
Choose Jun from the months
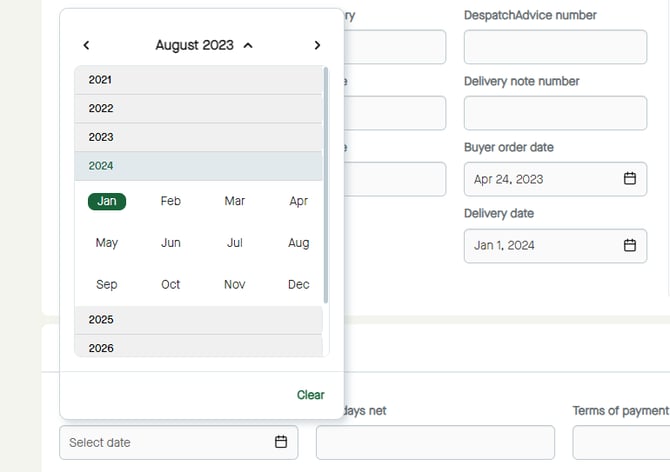coord(171,243)
